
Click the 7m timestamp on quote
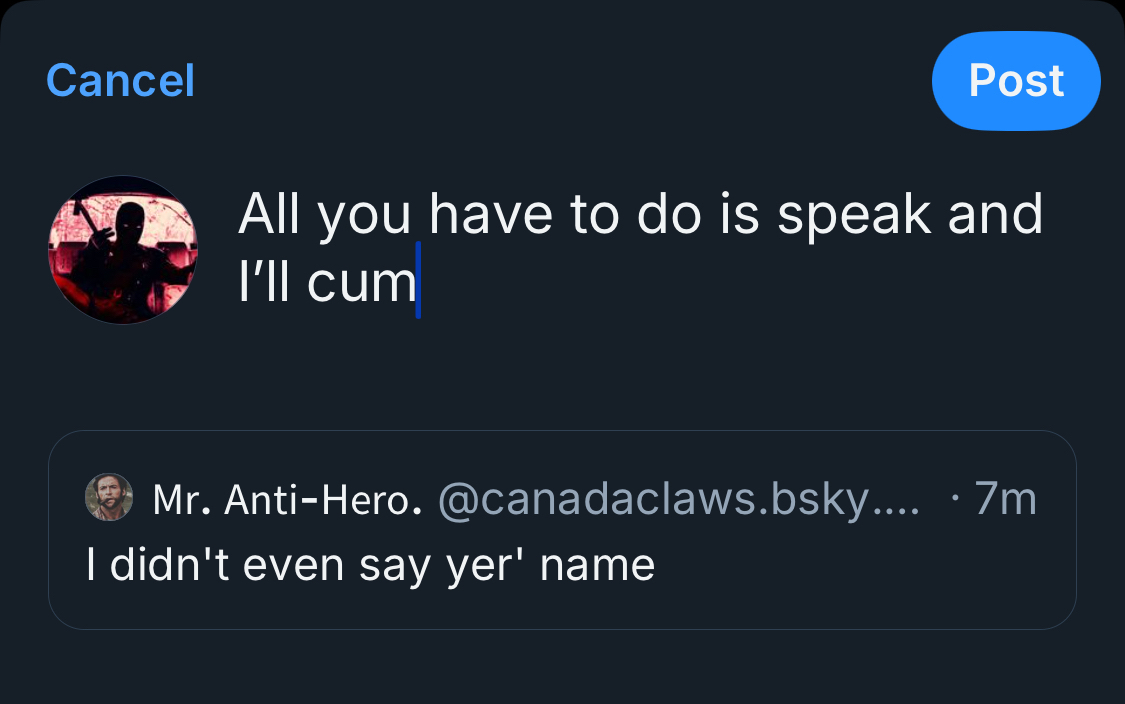pyautogui.click(x=1004, y=499)
